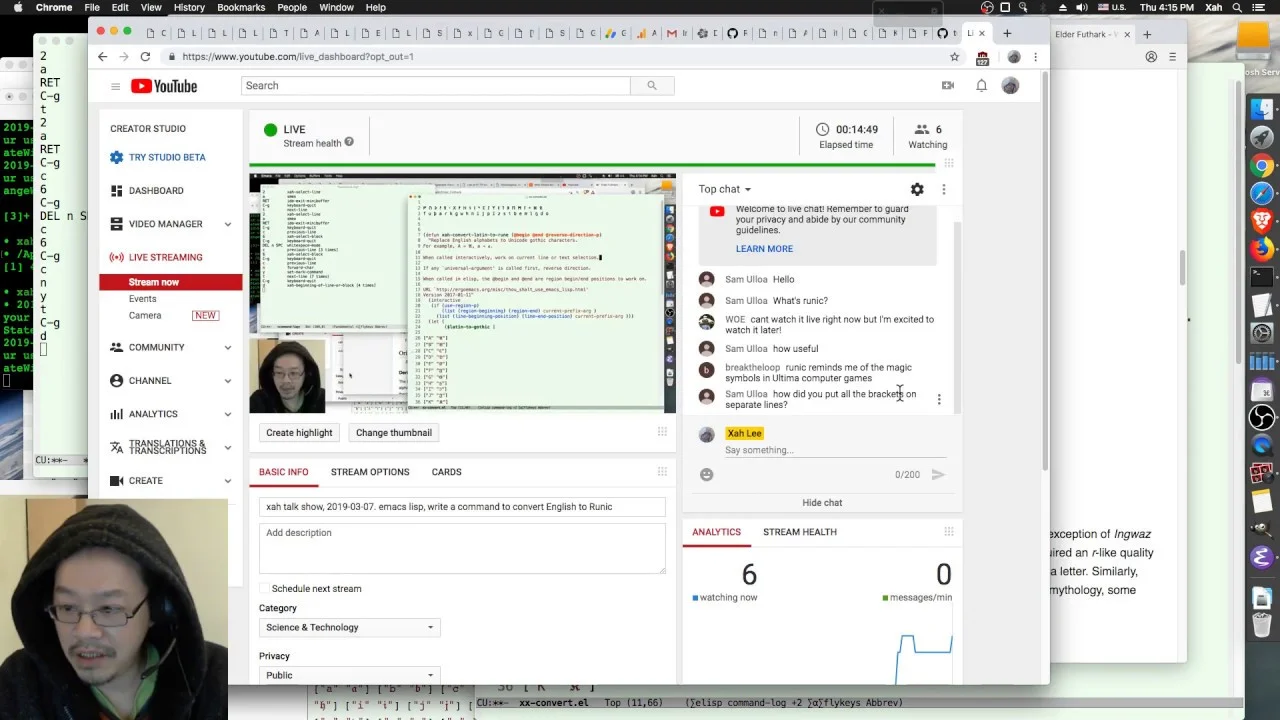Open the create video camera icon
Screen dimensions: 1280x720
[948, 86]
